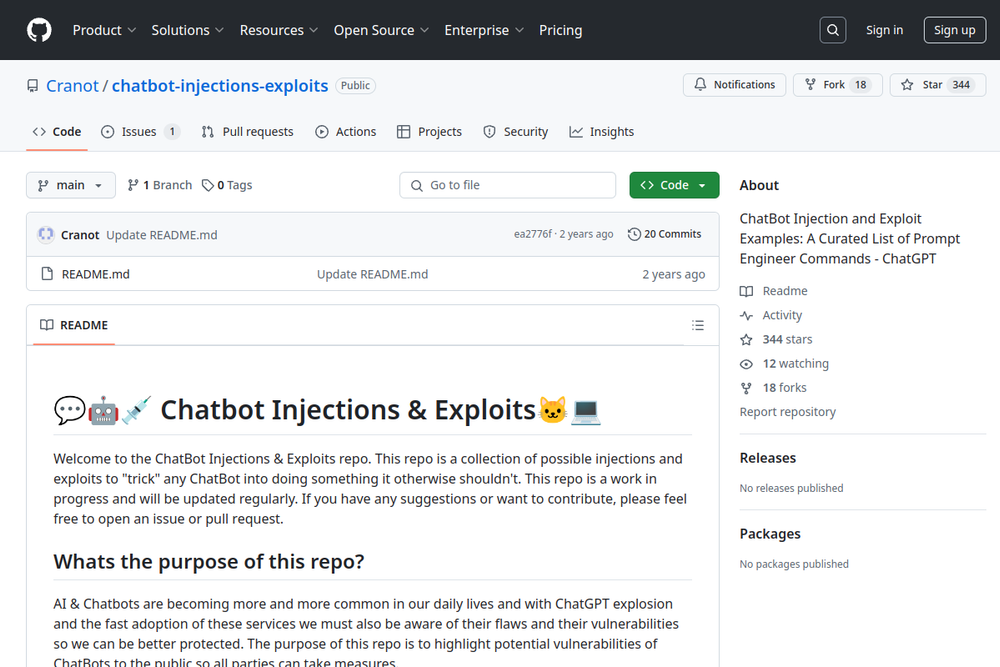1000x667 pixels.
Task: Open the Releases section heading
Action: point(768,458)
